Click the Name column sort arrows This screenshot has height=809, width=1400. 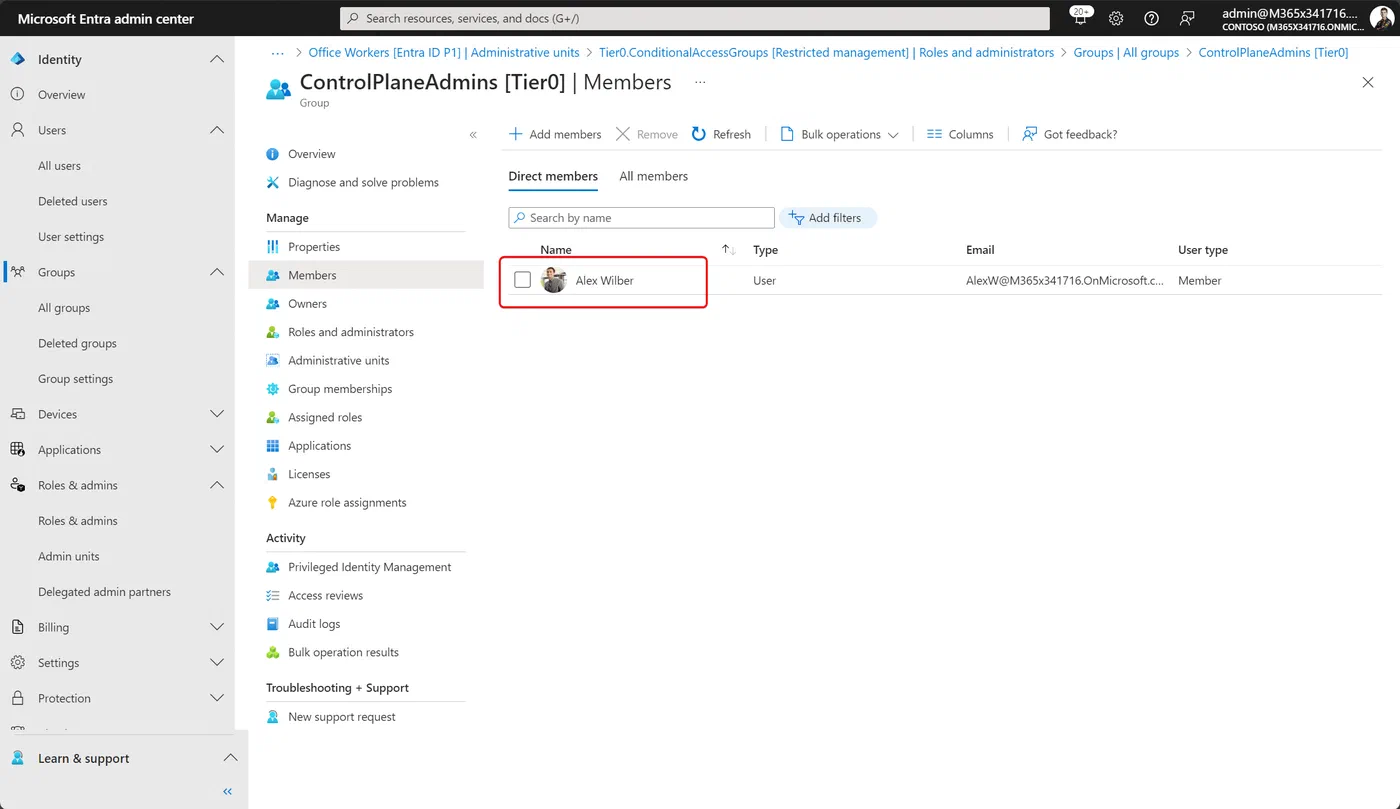729,250
